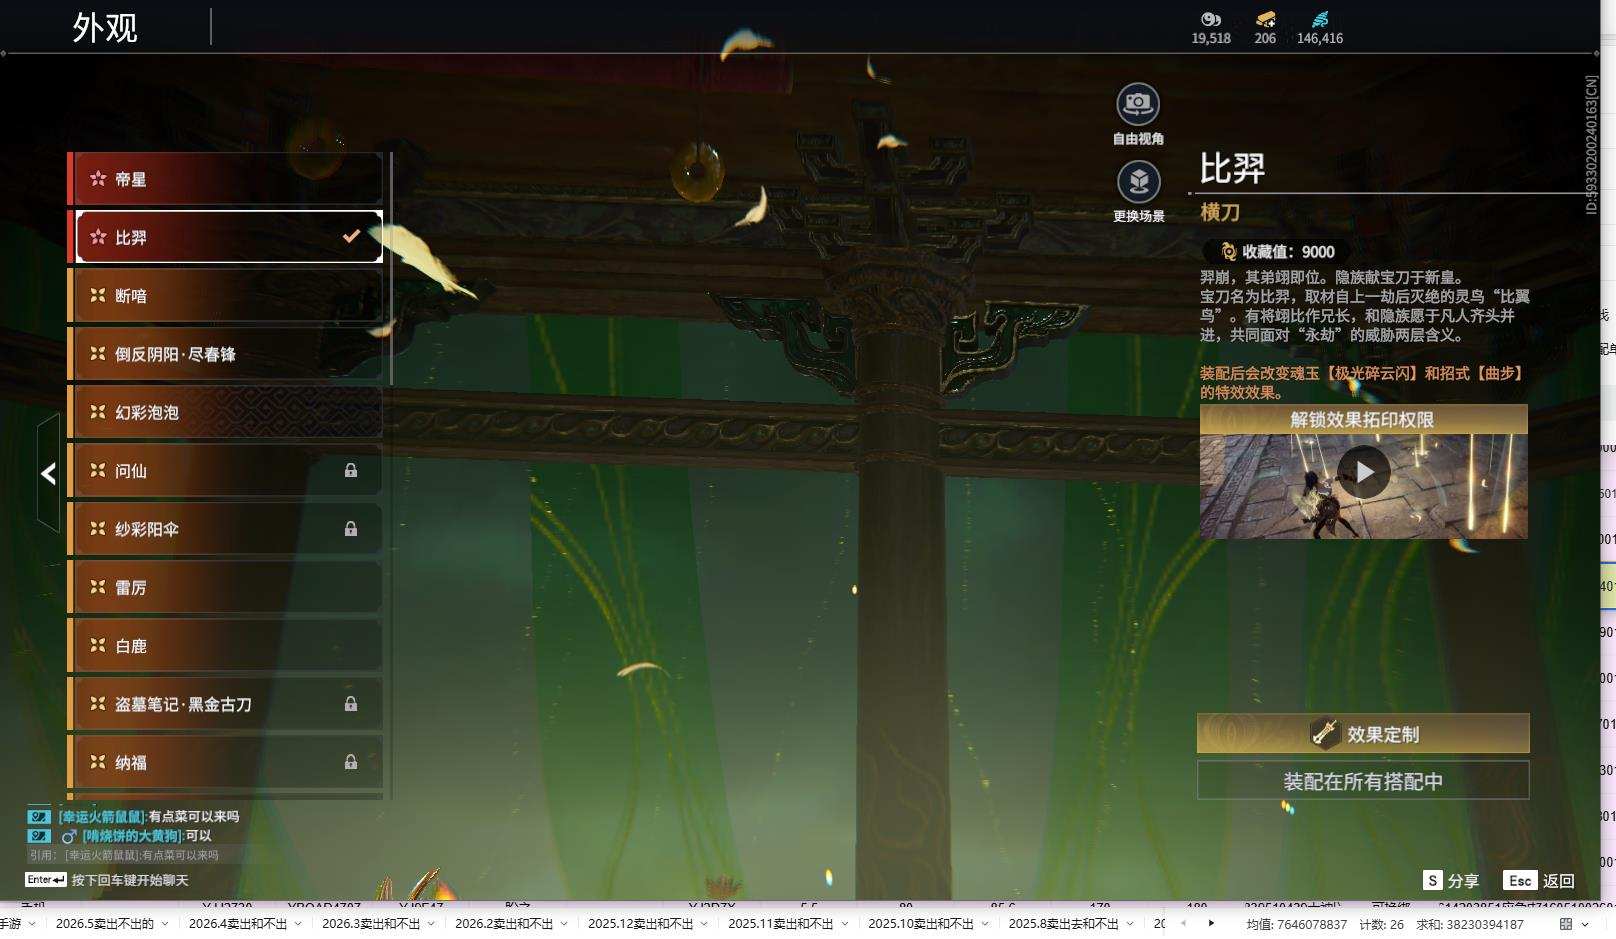1616x939 pixels.
Task: Open dropdown arrow on 2025.12卖出和不出 sheet tab
Action: point(703,924)
